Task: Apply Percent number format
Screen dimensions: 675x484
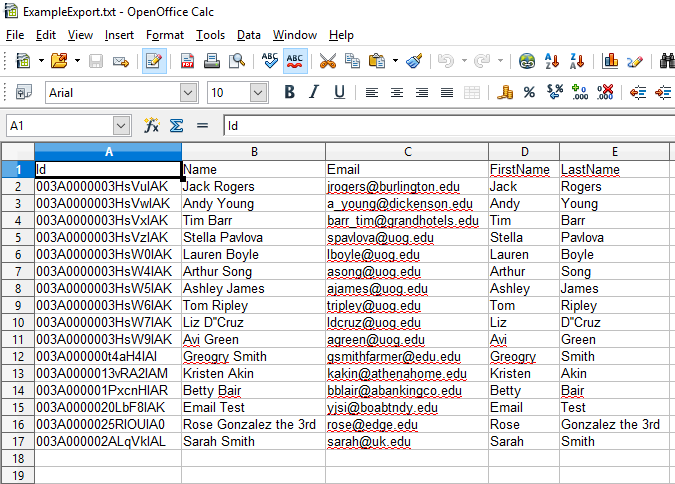Action: (529, 92)
